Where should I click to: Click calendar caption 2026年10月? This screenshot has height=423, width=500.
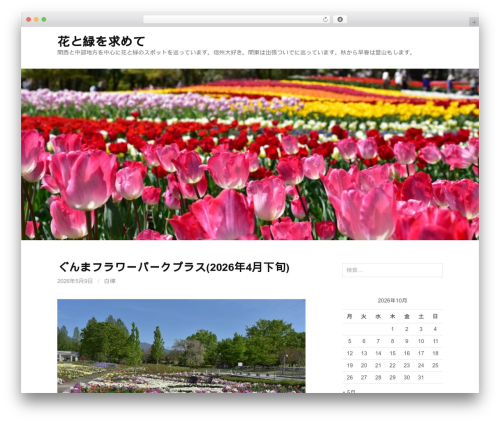[x=392, y=300]
